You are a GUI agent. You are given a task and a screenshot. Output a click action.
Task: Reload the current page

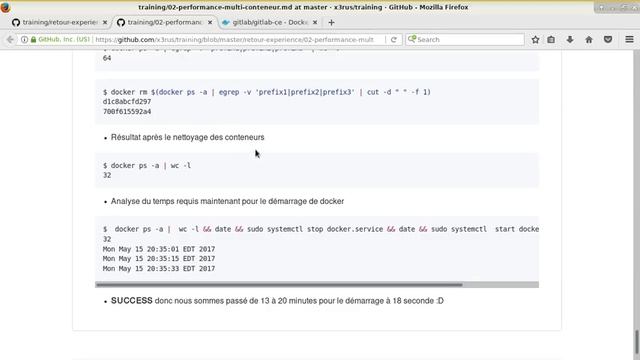click(393, 40)
